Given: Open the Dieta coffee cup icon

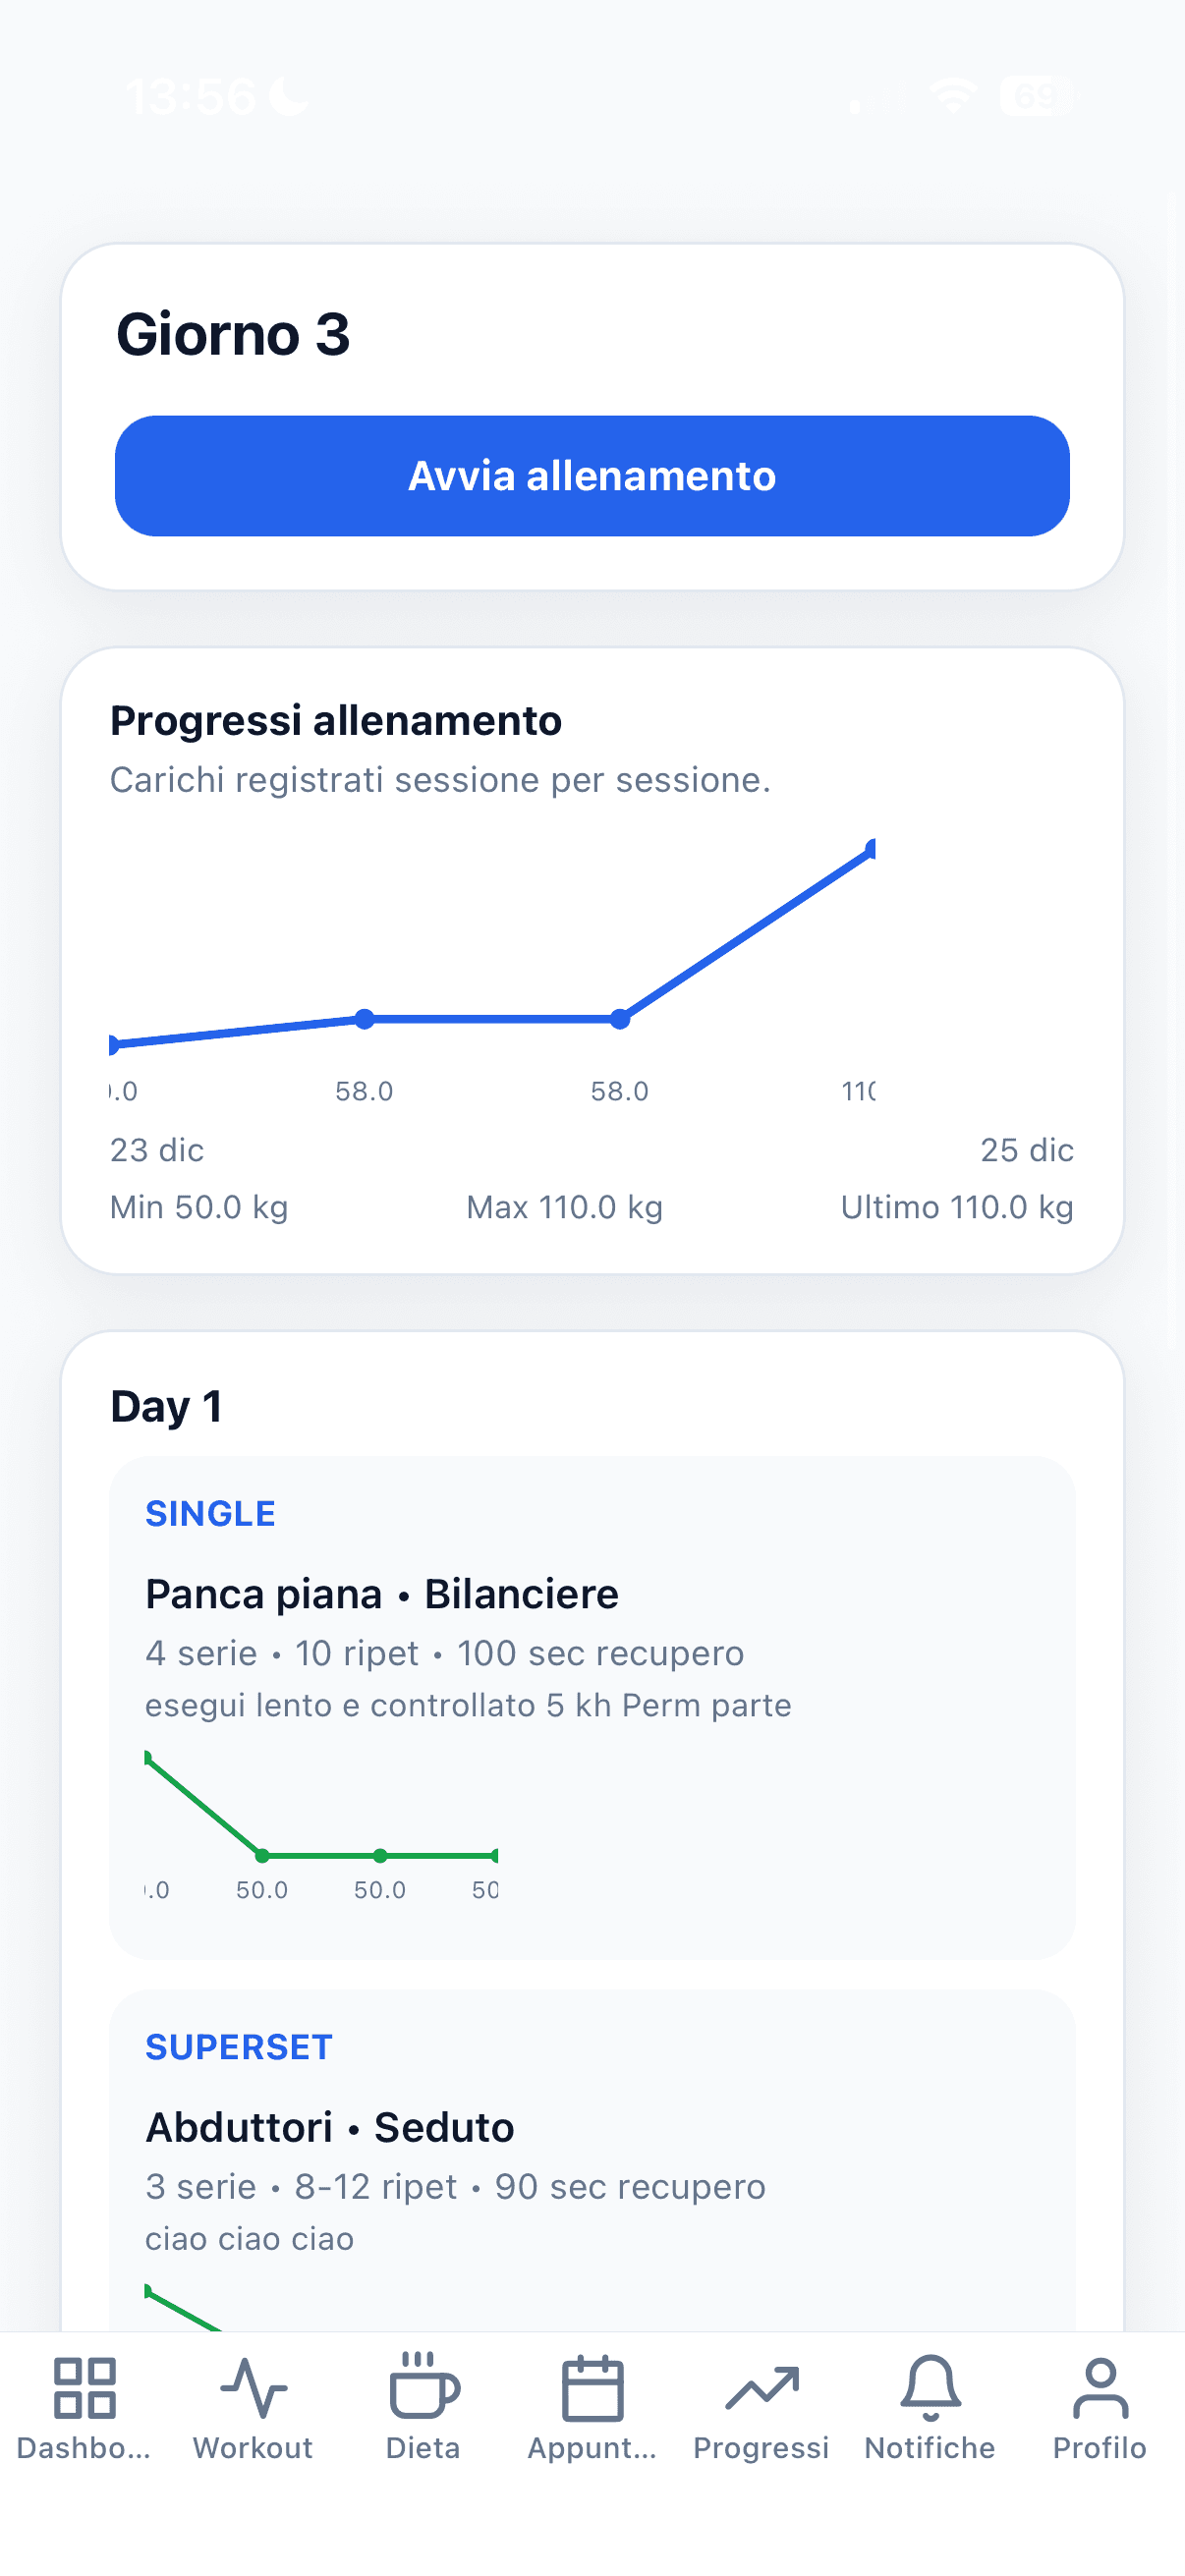Looking at the screenshot, I should pos(423,2388).
